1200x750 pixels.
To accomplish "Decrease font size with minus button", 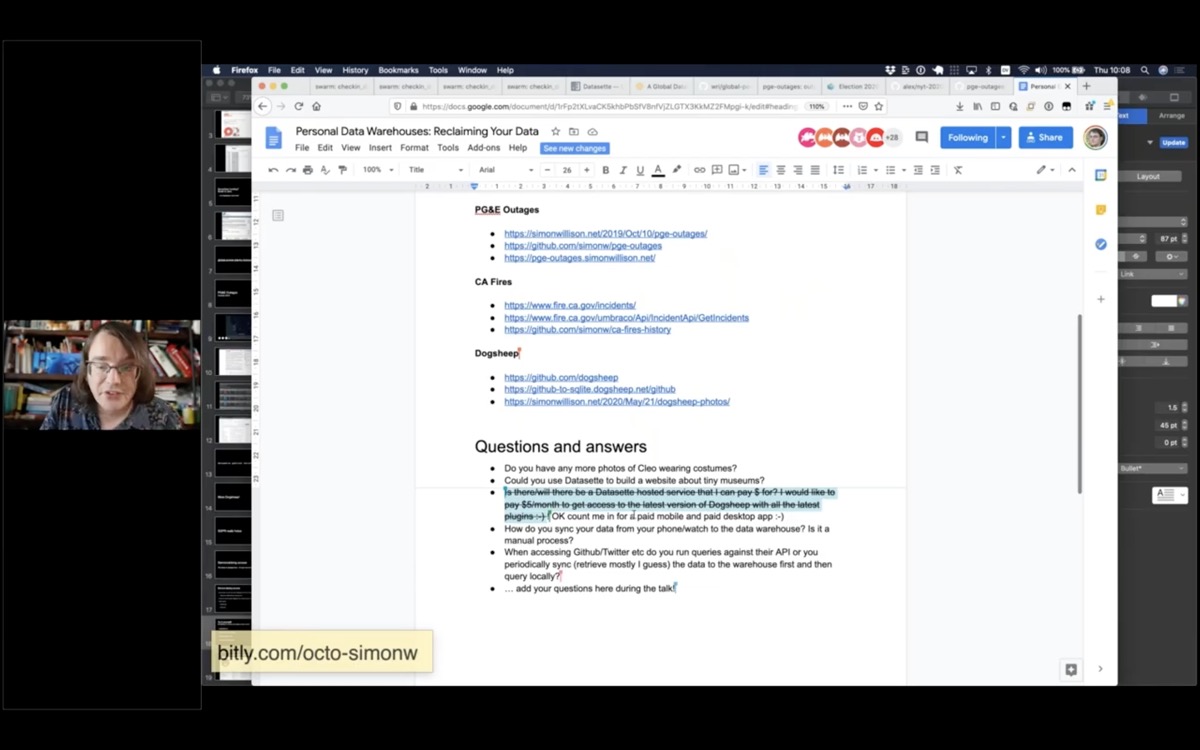I will [547, 170].
